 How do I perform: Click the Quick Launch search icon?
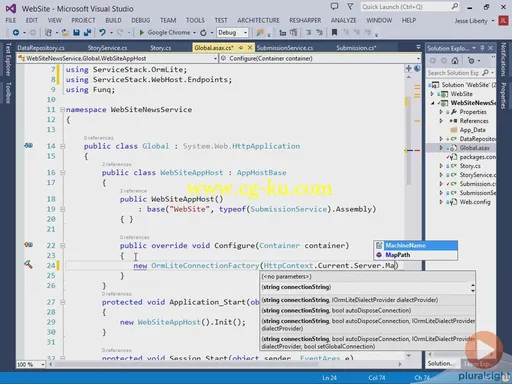(x=455, y=6)
